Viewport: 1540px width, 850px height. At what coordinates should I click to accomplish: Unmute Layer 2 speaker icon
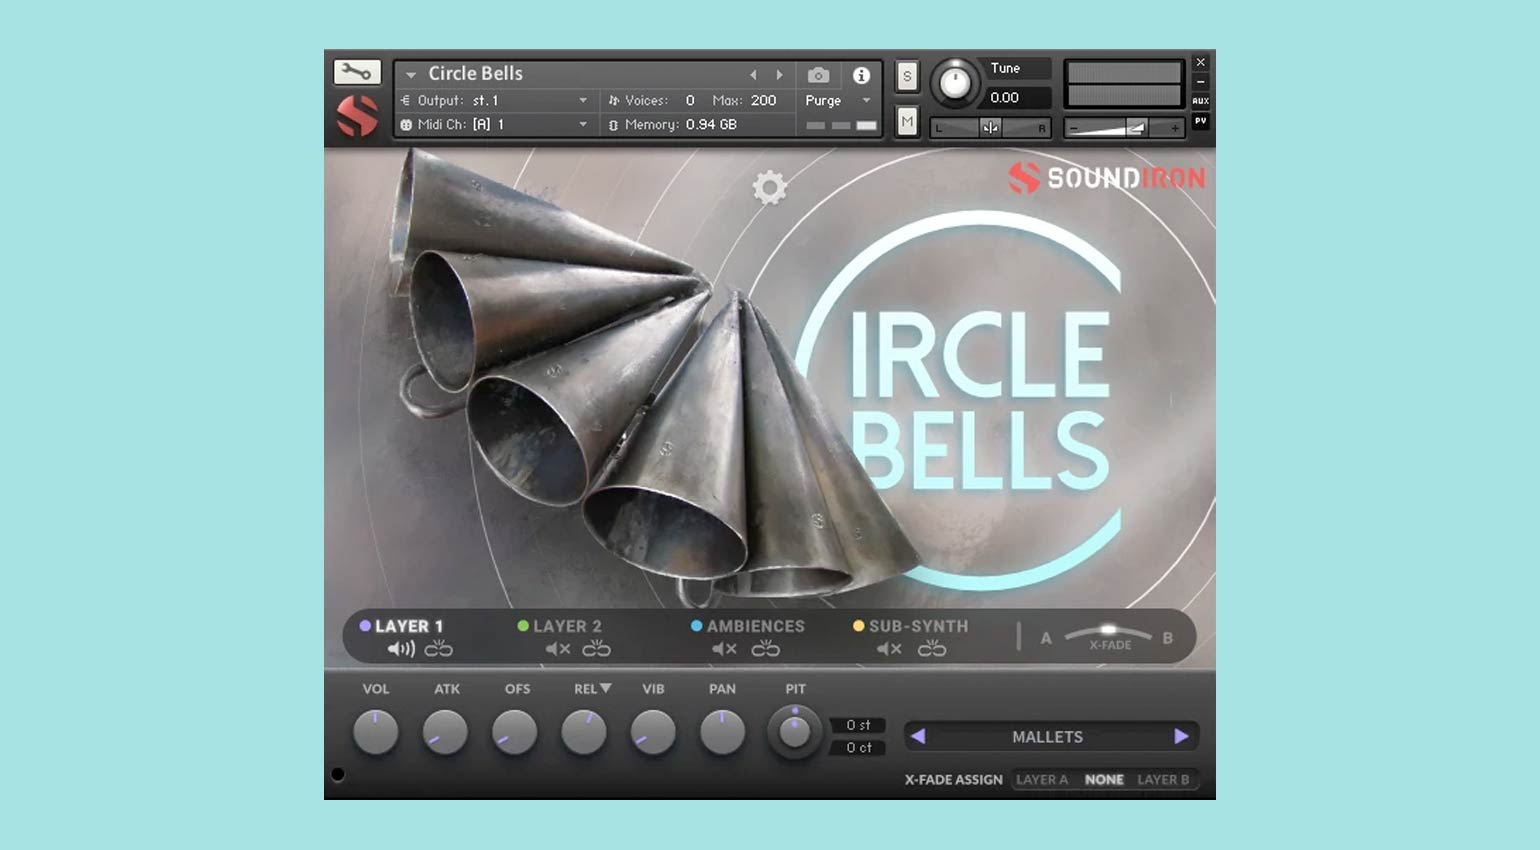pos(558,649)
